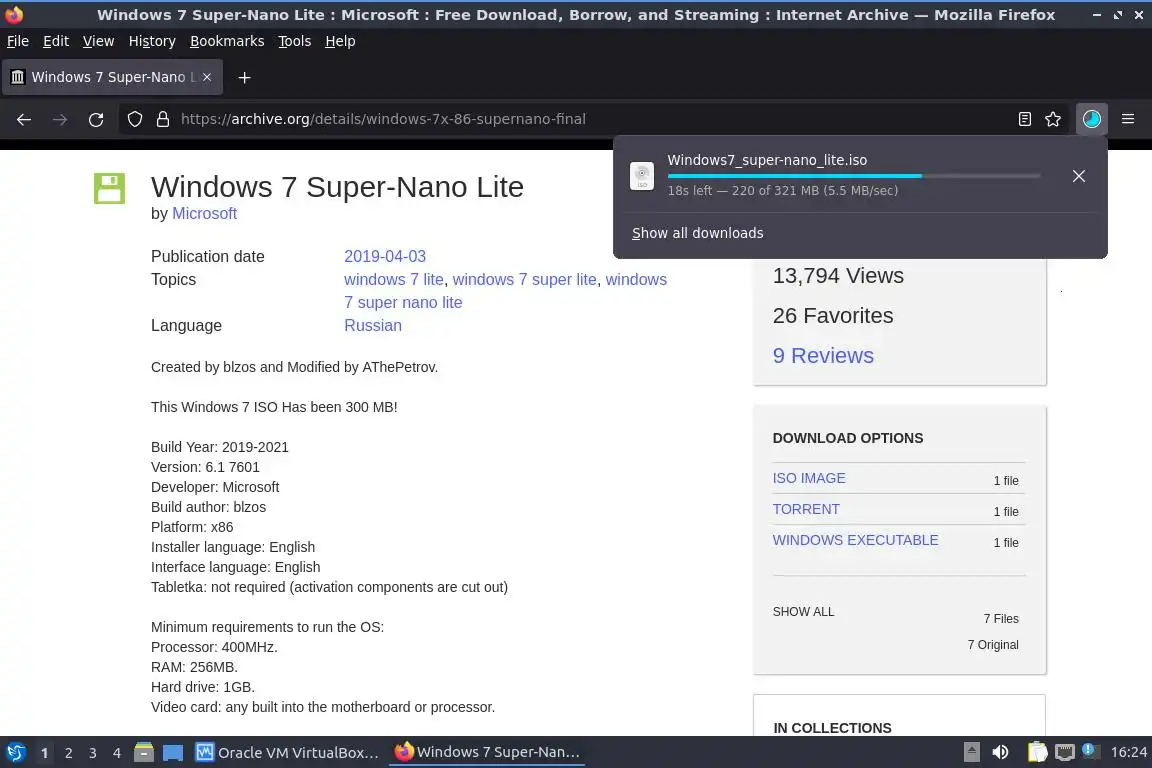Image resolution: width=1152 pixels, height=768 pixels.
Task: Switch to workspace 2
Action: point(68,753)
